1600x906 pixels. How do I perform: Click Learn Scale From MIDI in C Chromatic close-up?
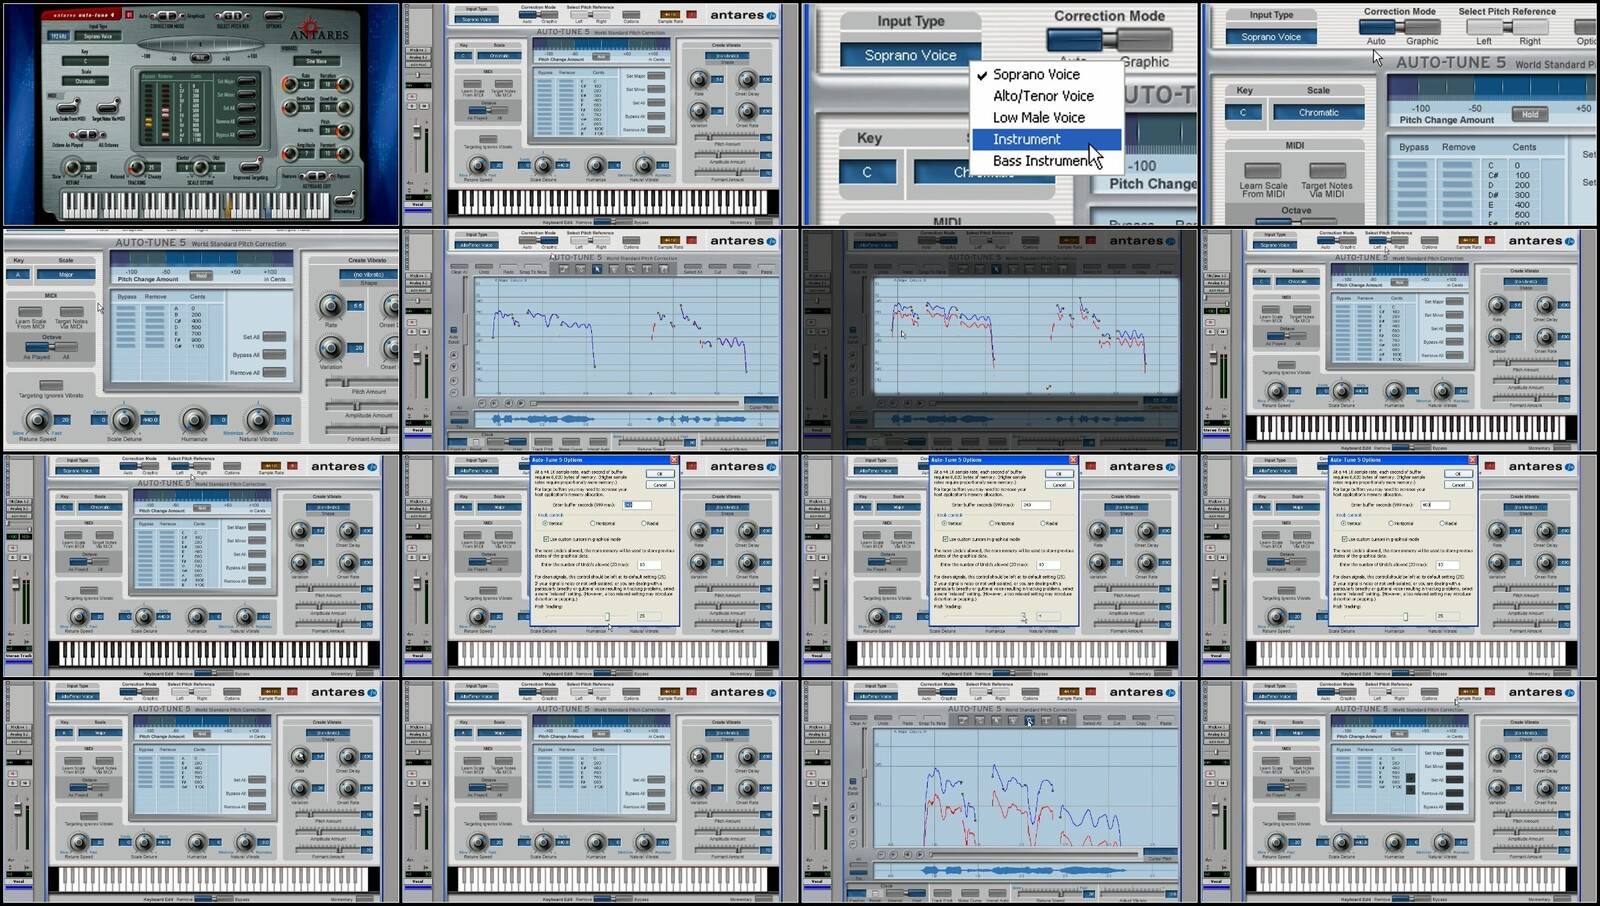click(1262, 171)
